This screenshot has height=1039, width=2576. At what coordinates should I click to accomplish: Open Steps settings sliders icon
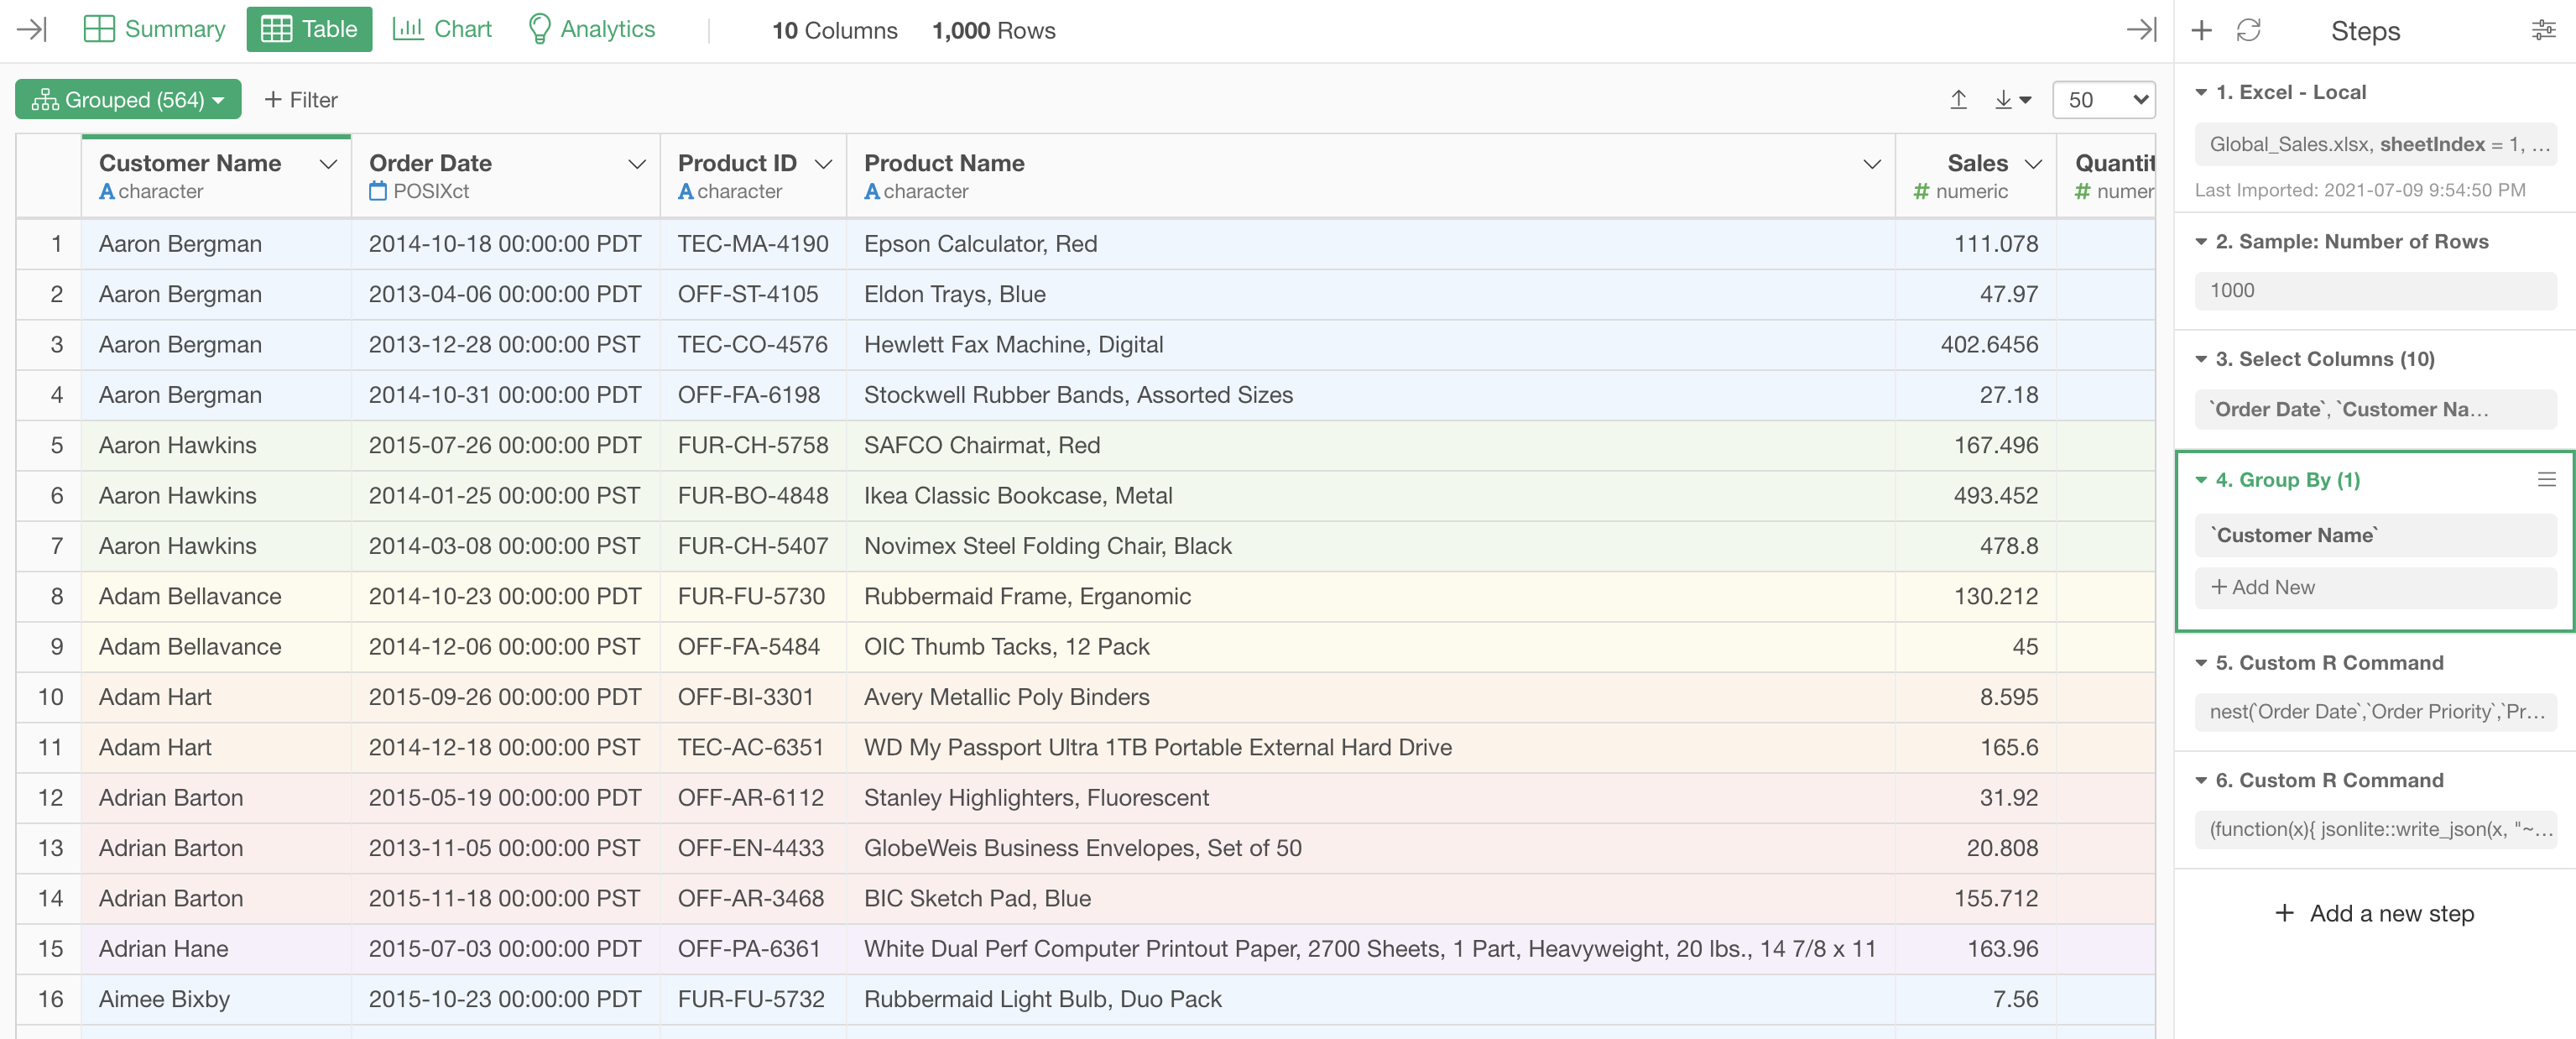pyautogui.click(x=2543, y=30)
